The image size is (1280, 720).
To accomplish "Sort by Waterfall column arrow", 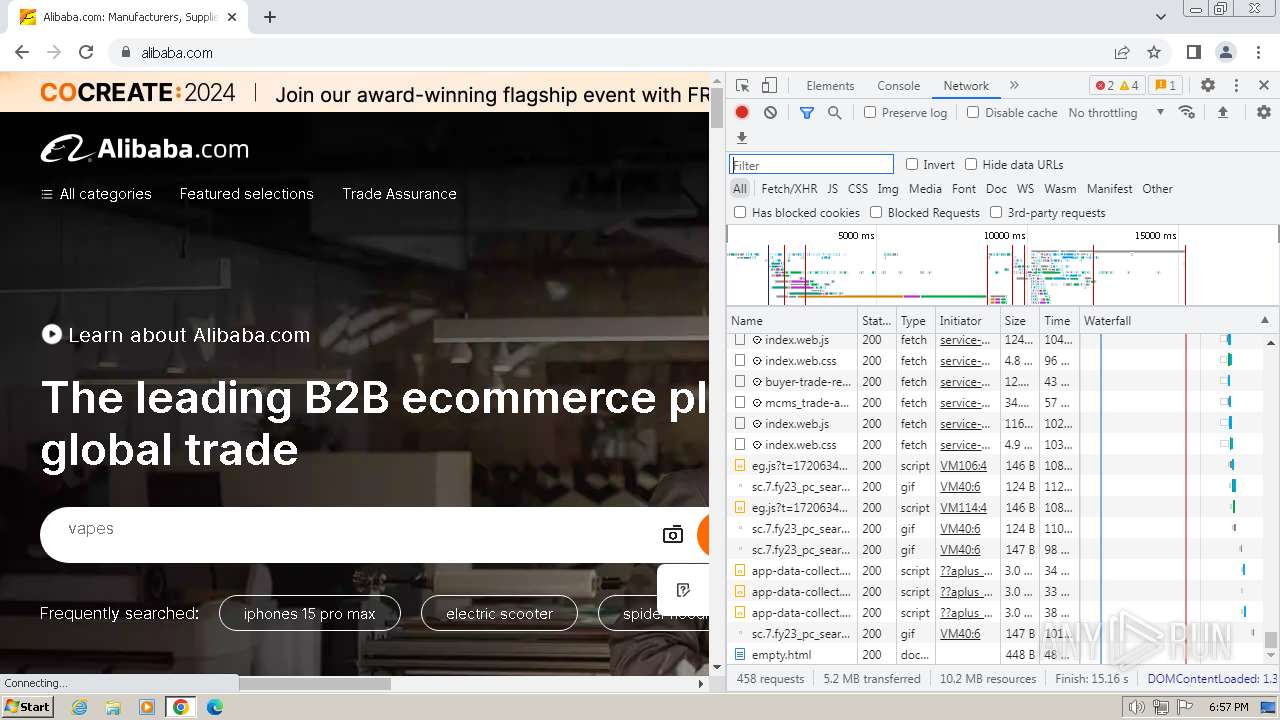I will [x=1264, y=320].
